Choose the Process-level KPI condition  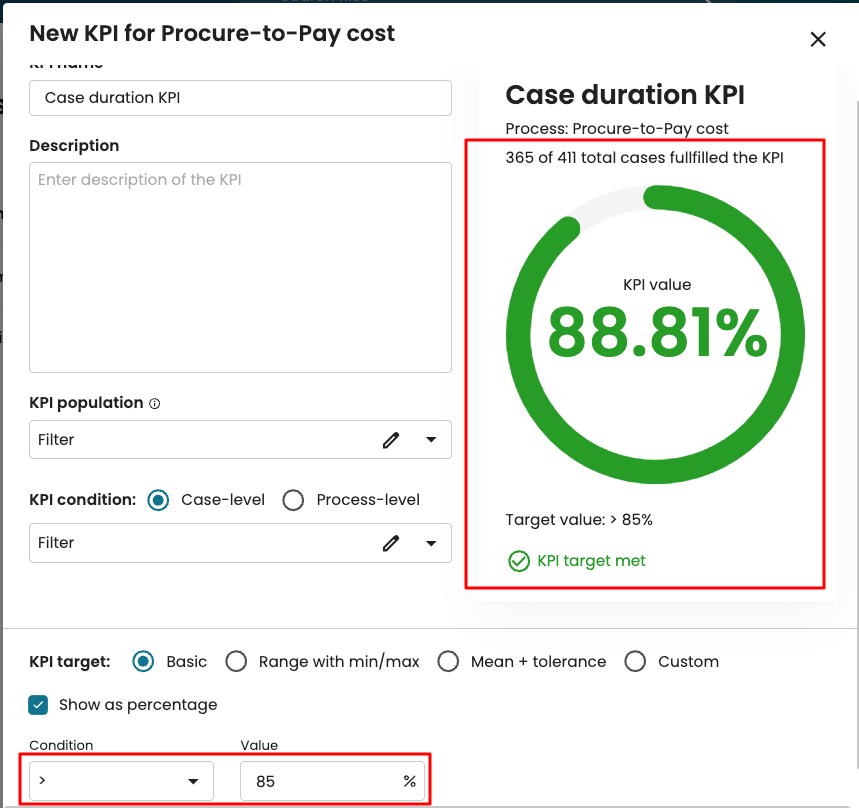coord(293,500)
